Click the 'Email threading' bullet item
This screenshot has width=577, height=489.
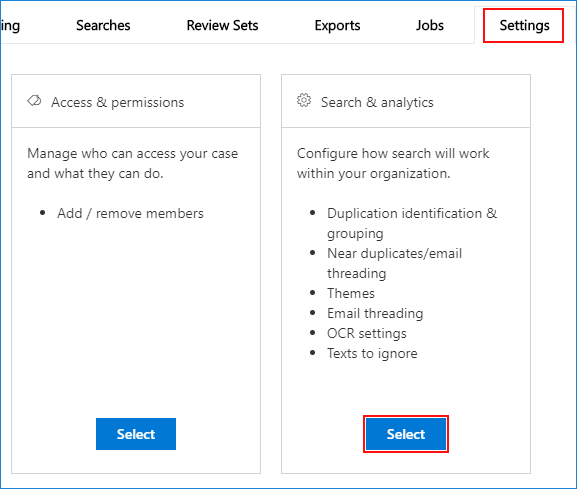(x=375, y=313)
